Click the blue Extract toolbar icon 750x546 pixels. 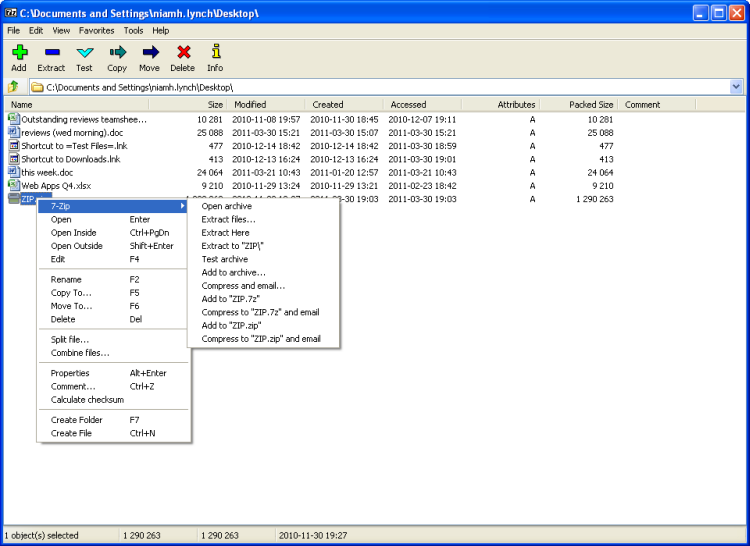[51, 53]
